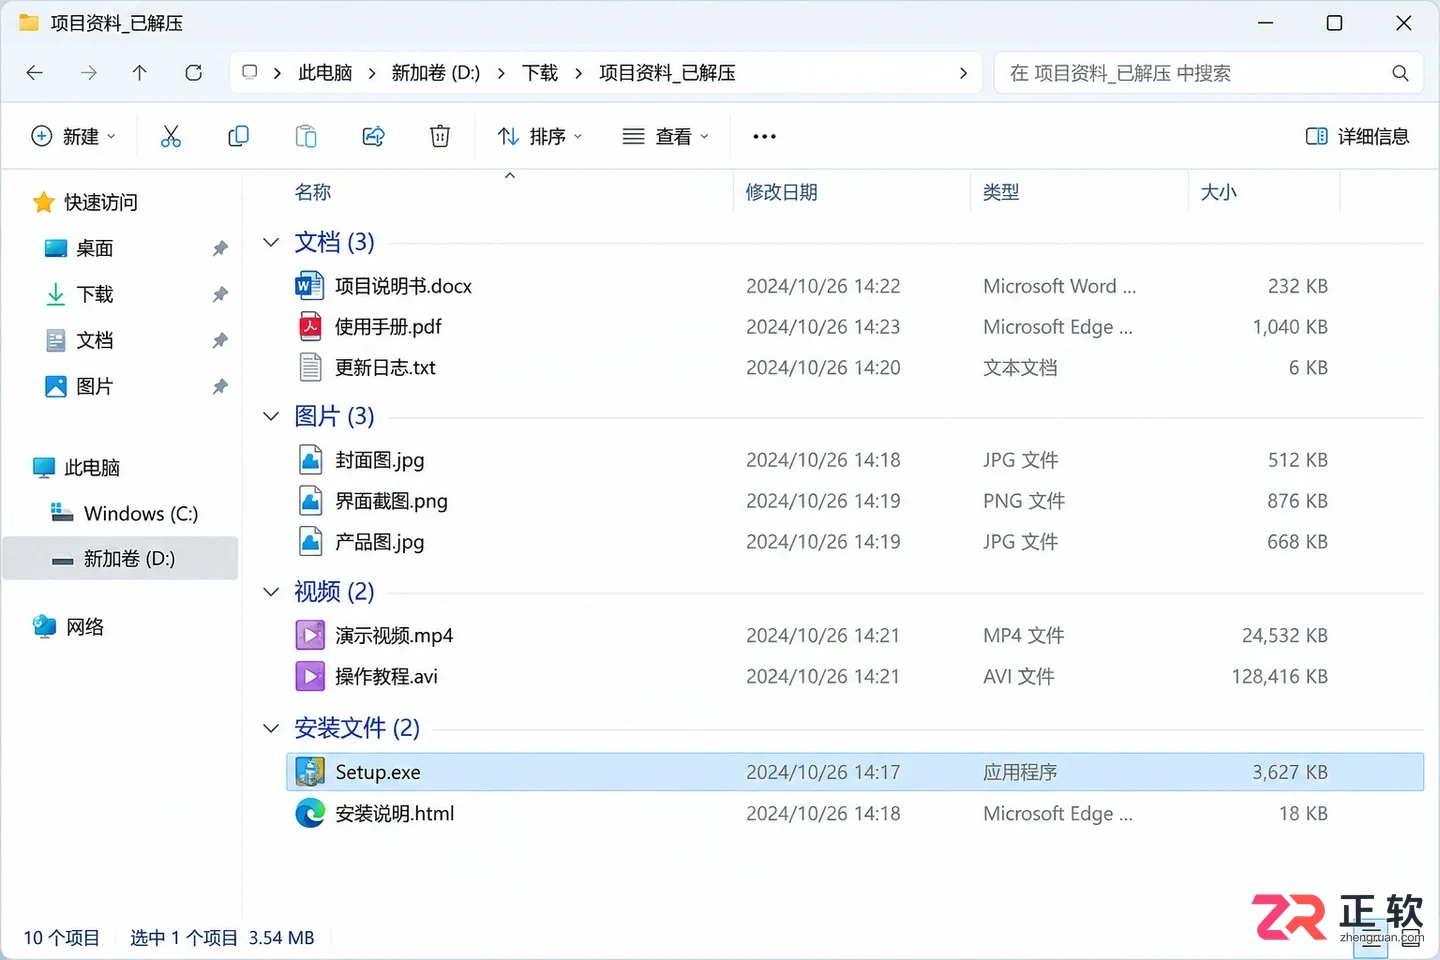The width and height of the screenshot is (1440, 960).
Task: Switch to the large icons view button
Action: [x=1411, y=939]
